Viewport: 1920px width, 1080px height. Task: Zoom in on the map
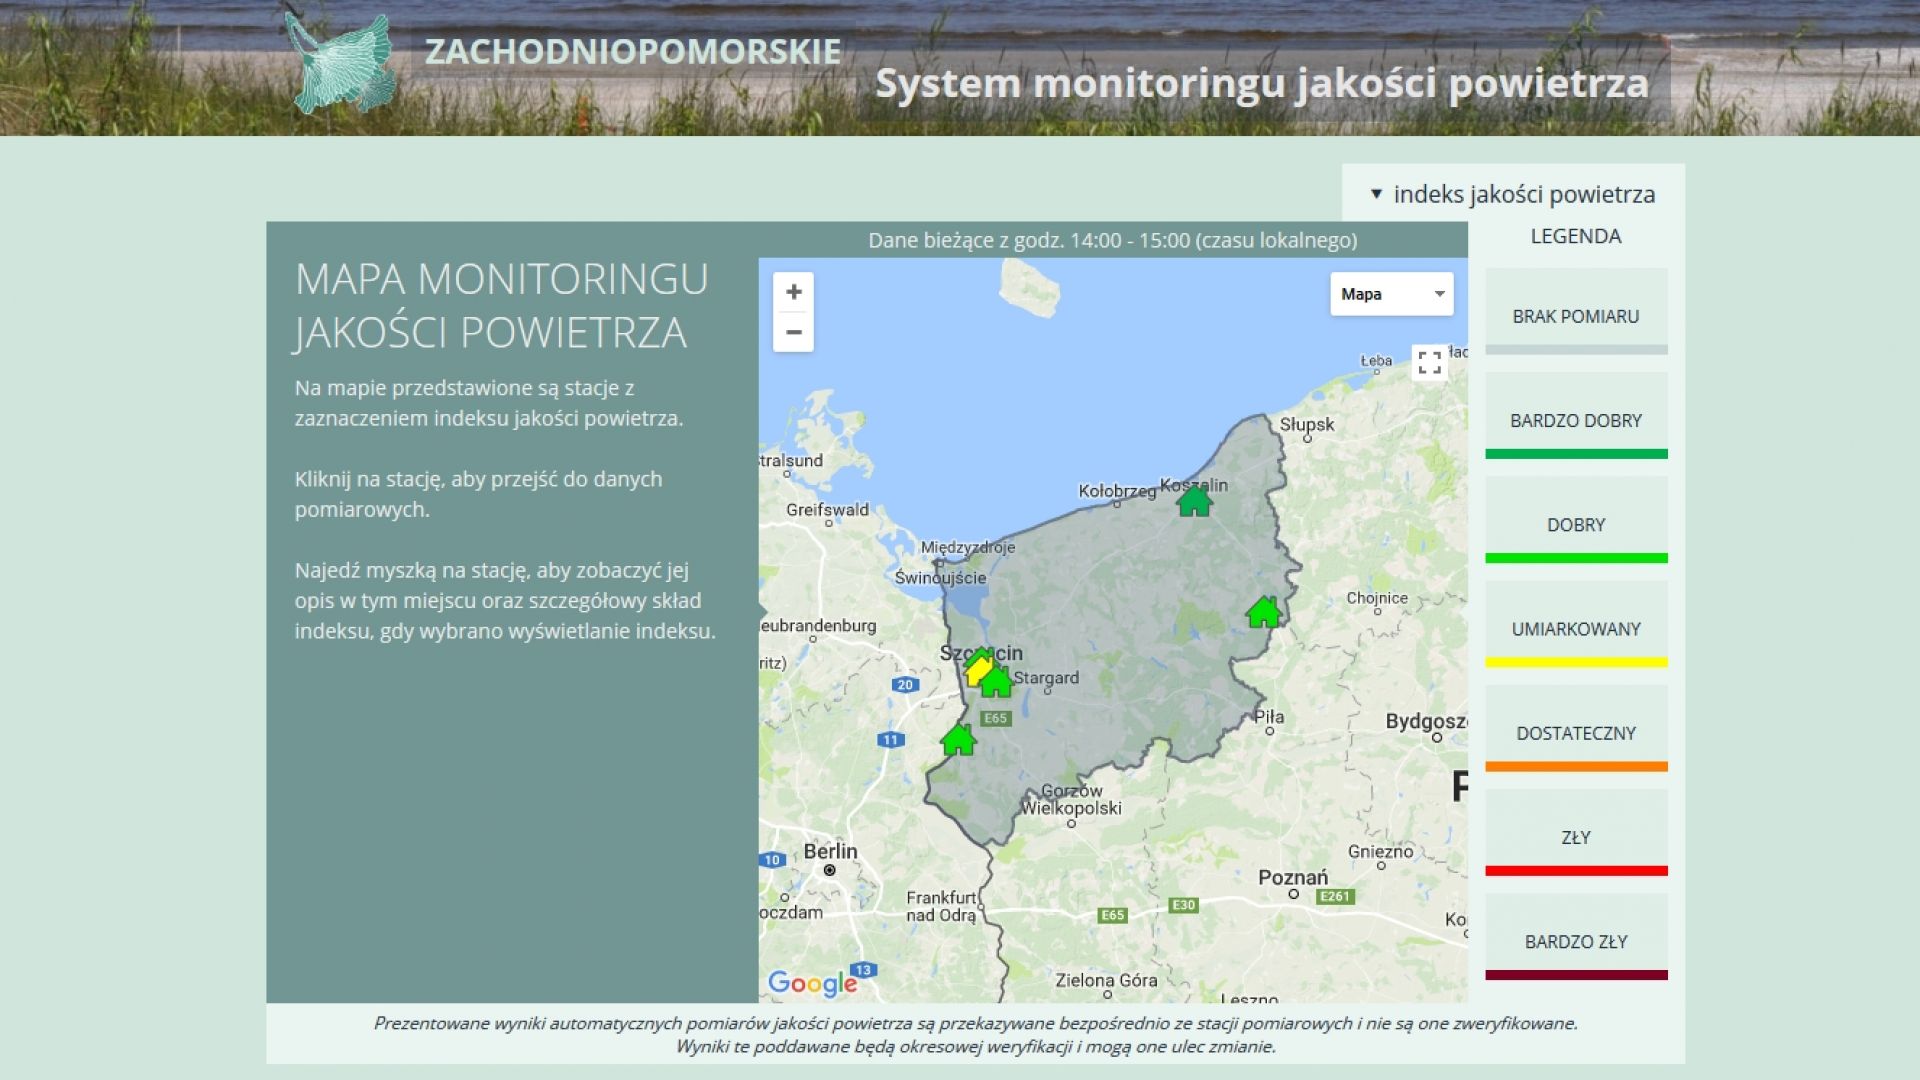pyautogui.click(x=793, y=292)
